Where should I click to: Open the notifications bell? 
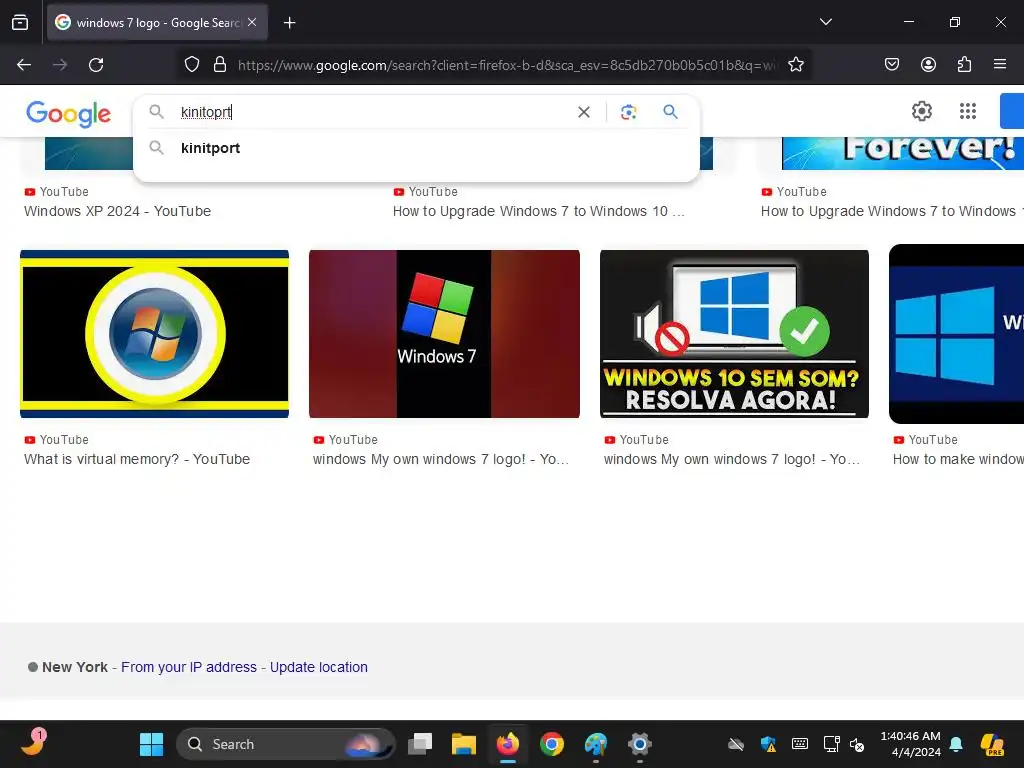(x=956, y=744)
